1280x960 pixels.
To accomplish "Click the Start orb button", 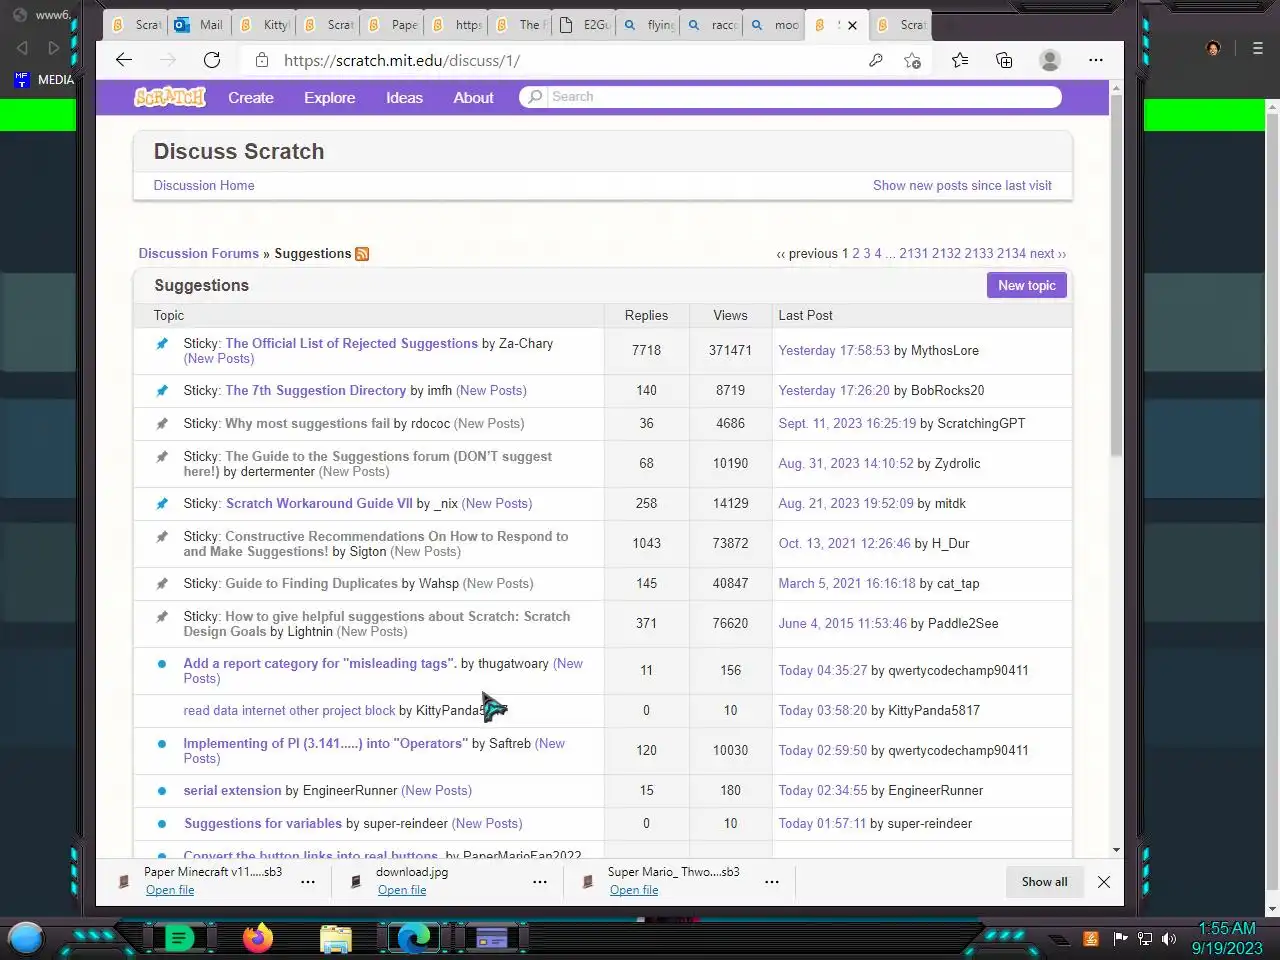I will tap(26, 938).
